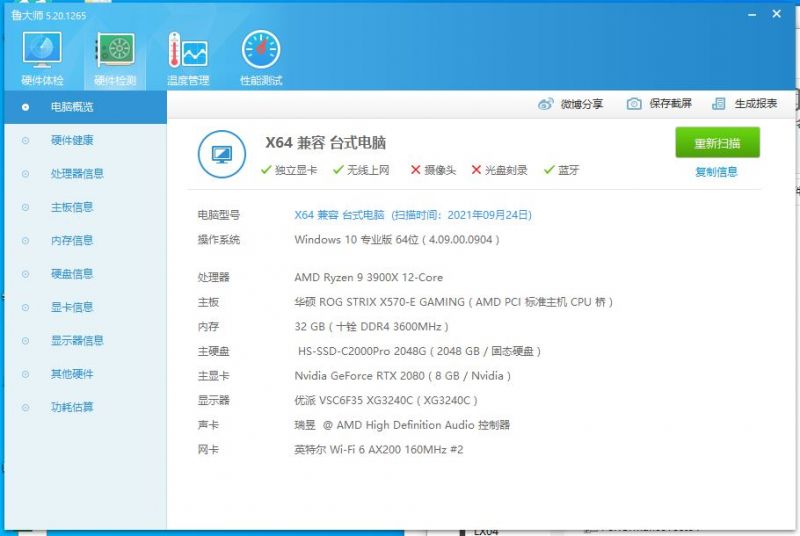Click the 优派 VSC6F35 XG3240C monitor text
The width and height of the screenshot is (800, 536).
386,400
